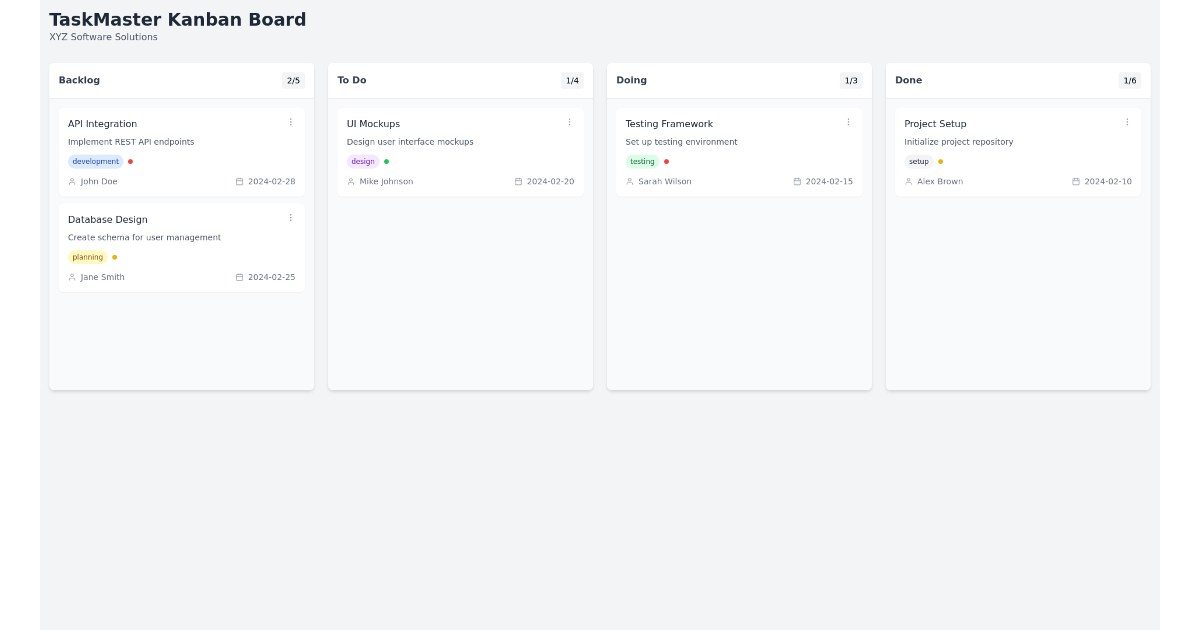Click the calendar icon beside 2024-02-20
This screenshot has width=1200, height=630.
(x=518, y=181)
